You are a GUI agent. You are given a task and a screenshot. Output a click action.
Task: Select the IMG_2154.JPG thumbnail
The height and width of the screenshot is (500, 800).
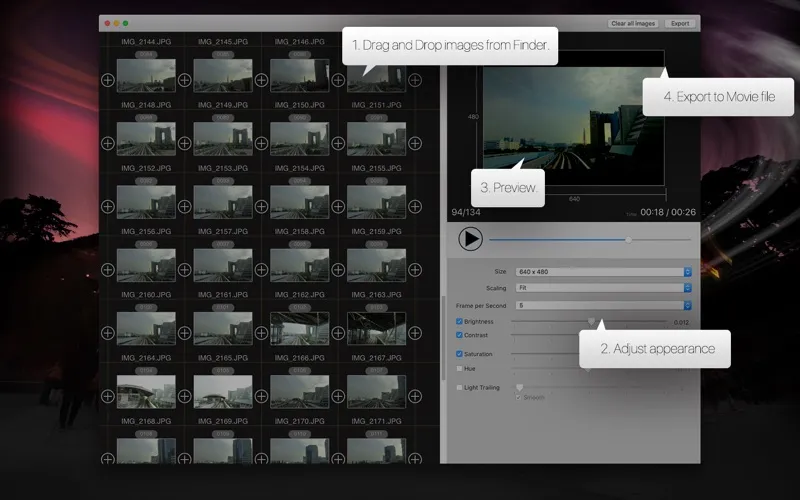point(299,202)
